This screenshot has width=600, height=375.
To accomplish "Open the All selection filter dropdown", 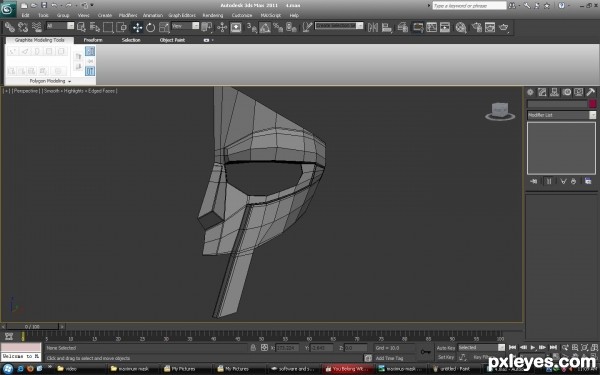I will pyautogui.click(x=60, y=26).
